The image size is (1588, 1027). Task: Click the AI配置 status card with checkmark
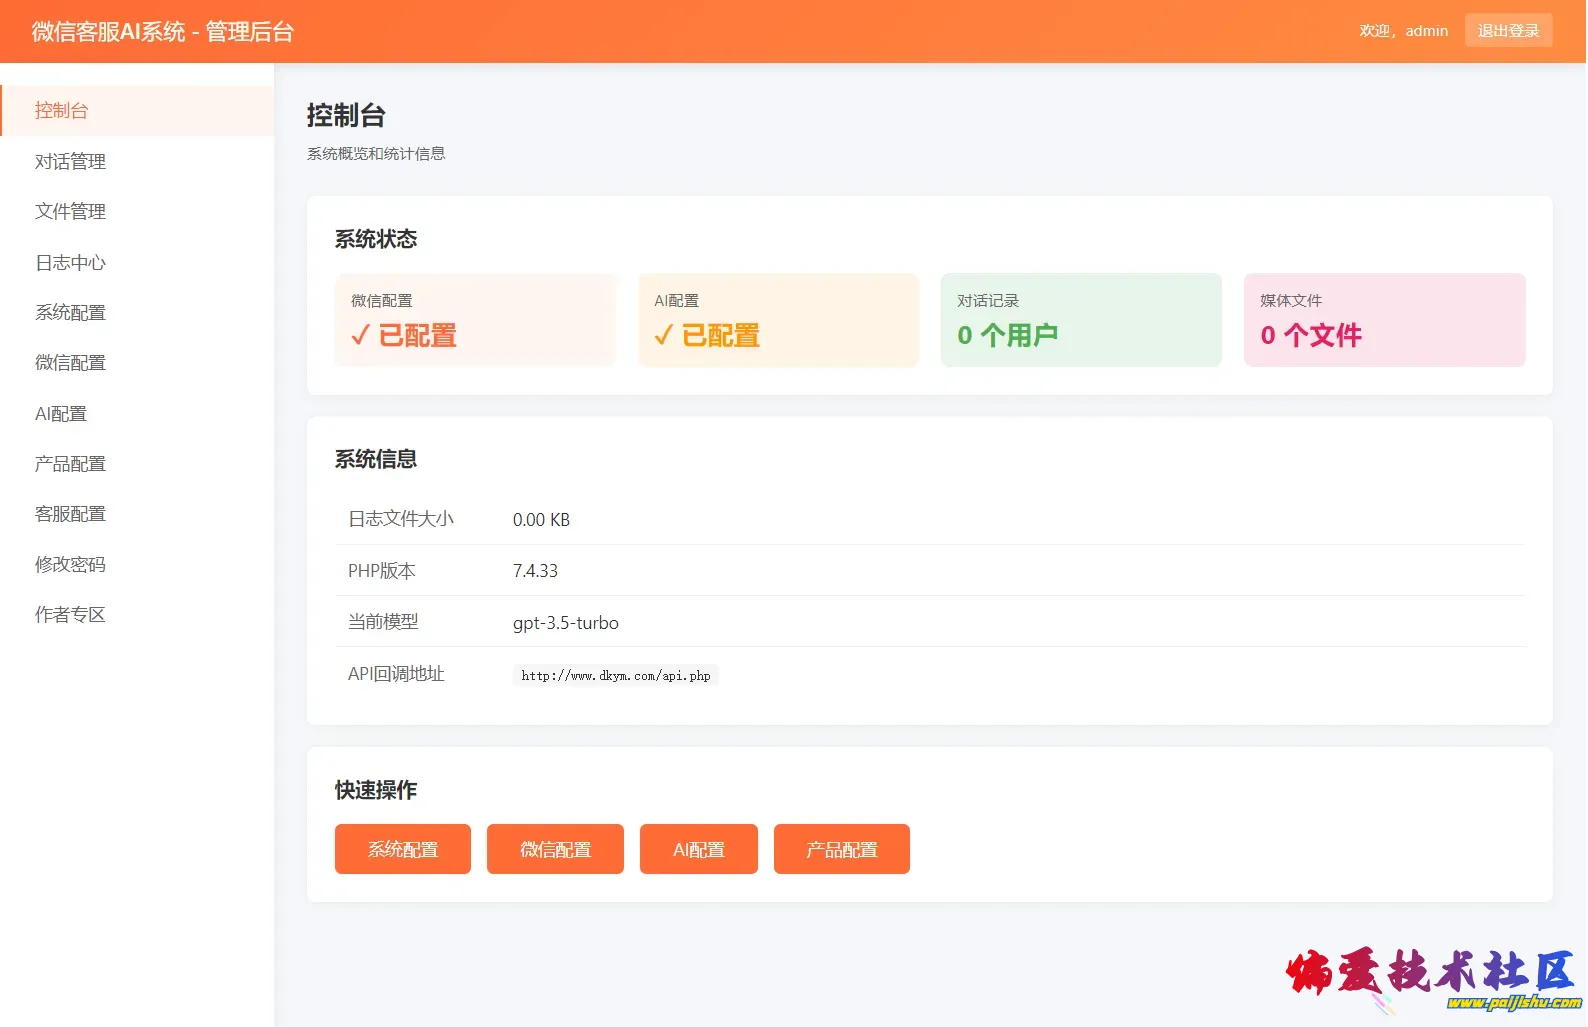[x=778, y=320]
